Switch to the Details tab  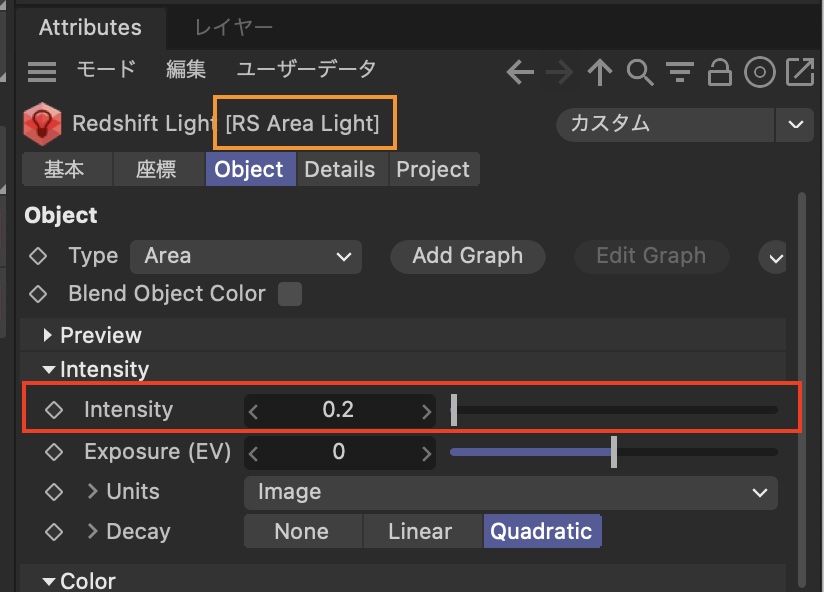tap(339, 169)
